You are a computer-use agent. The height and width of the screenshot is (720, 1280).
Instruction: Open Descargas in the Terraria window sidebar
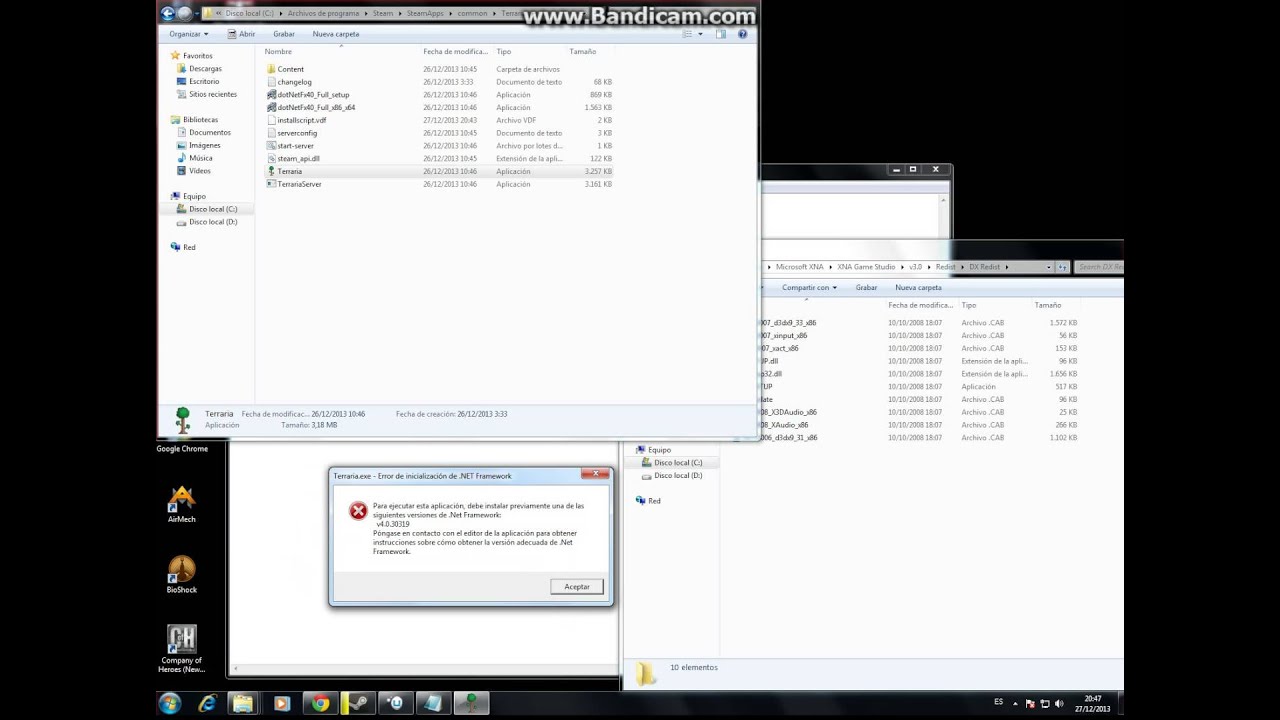point(205,69)
